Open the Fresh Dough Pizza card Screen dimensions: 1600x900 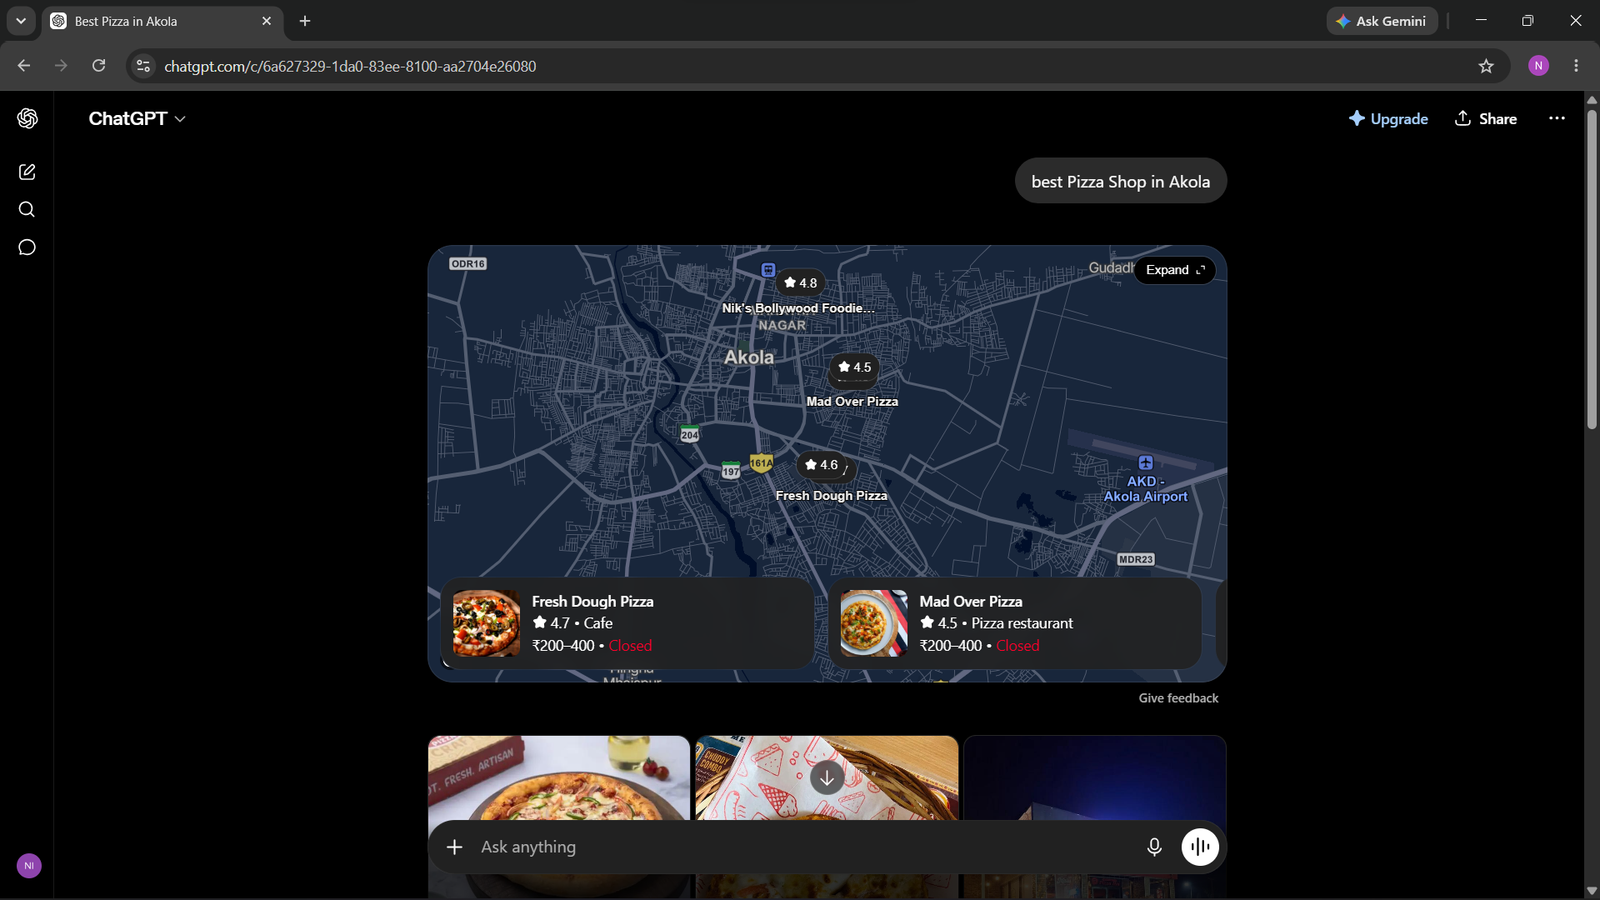click(627, 623)
